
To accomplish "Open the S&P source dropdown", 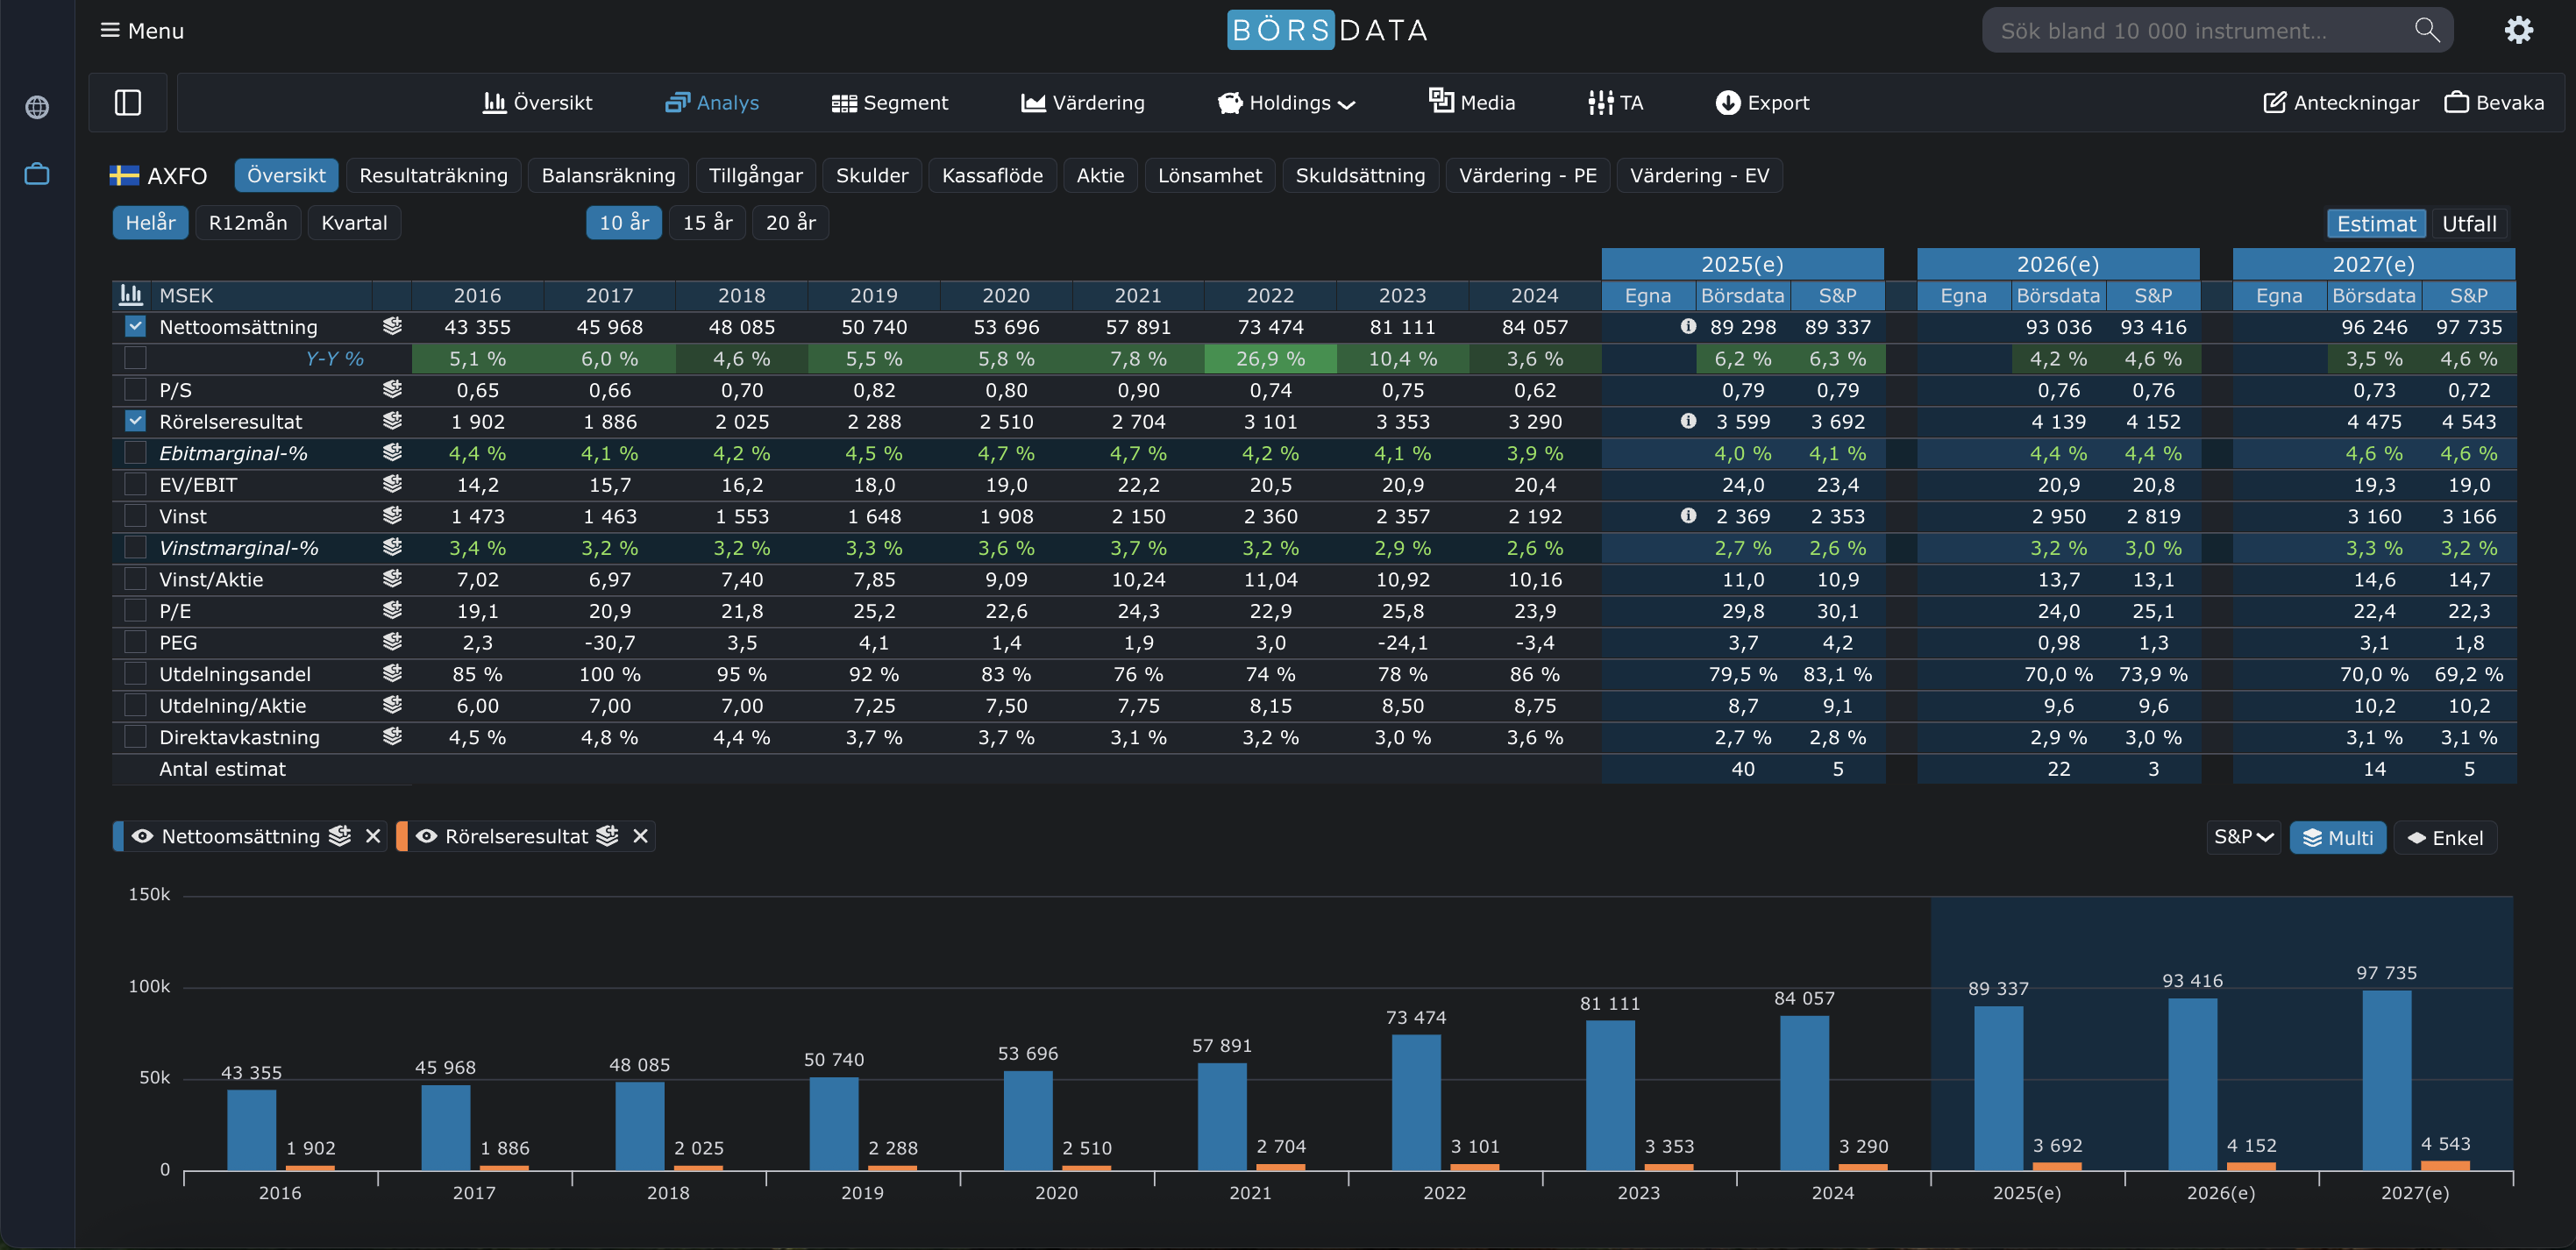I will point(2243,837).
